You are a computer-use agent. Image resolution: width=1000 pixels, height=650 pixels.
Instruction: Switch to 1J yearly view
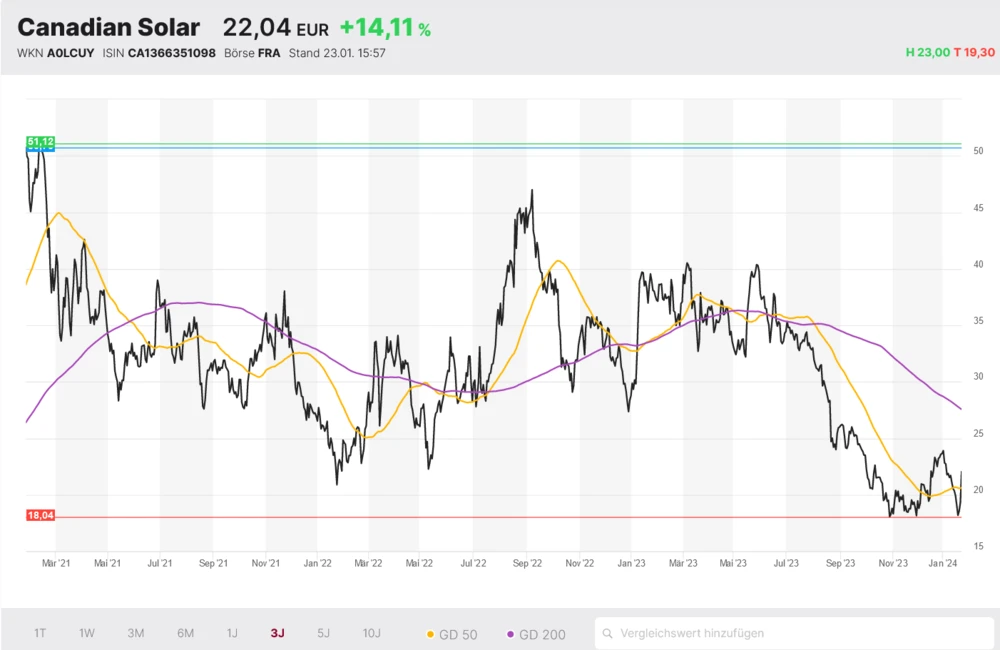(x=232, y=633)
